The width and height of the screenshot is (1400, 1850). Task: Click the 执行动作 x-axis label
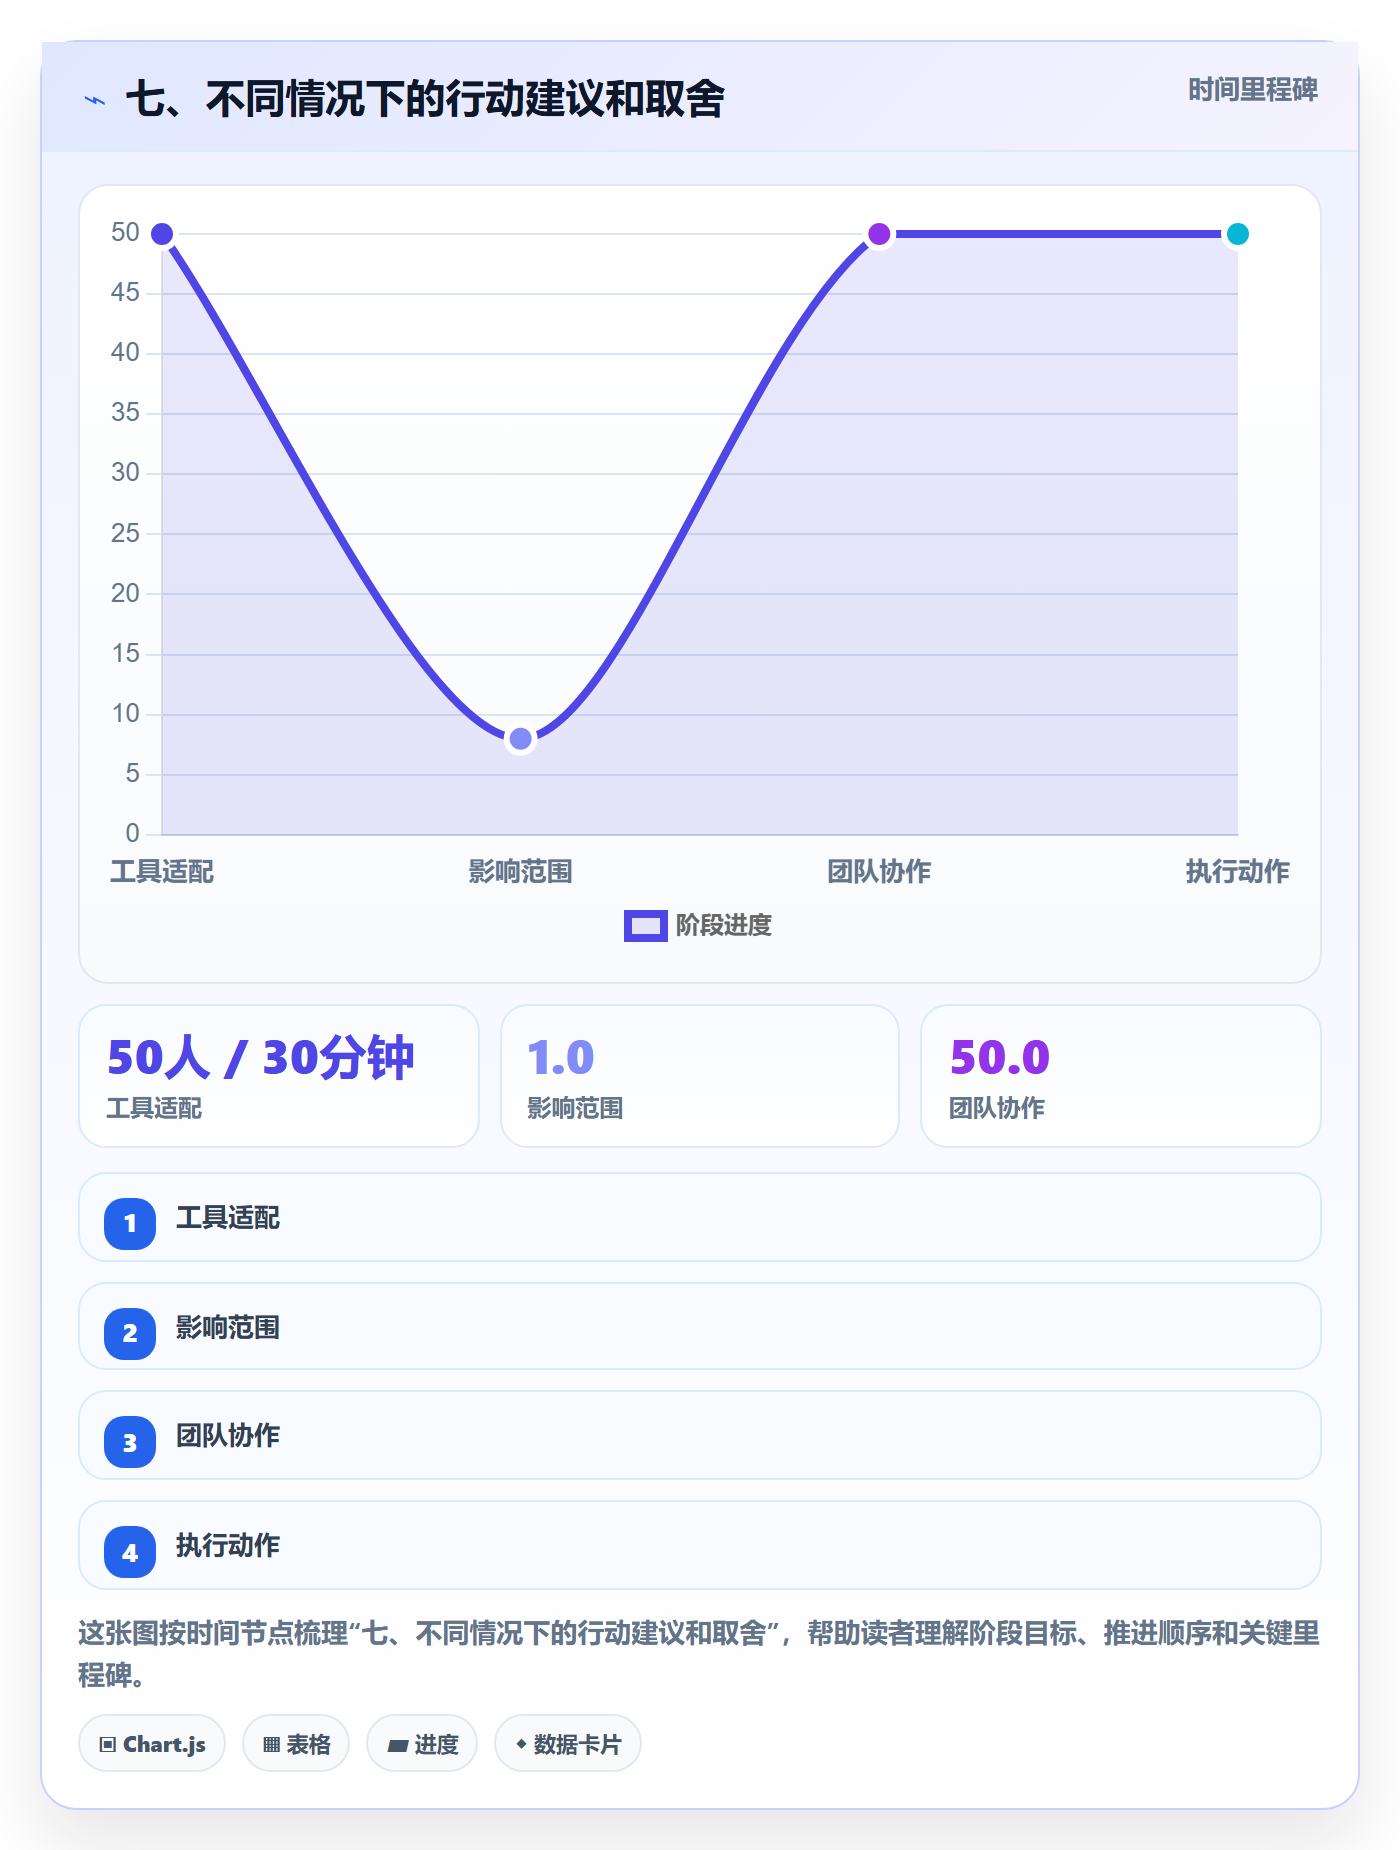tap(1237, 872)
